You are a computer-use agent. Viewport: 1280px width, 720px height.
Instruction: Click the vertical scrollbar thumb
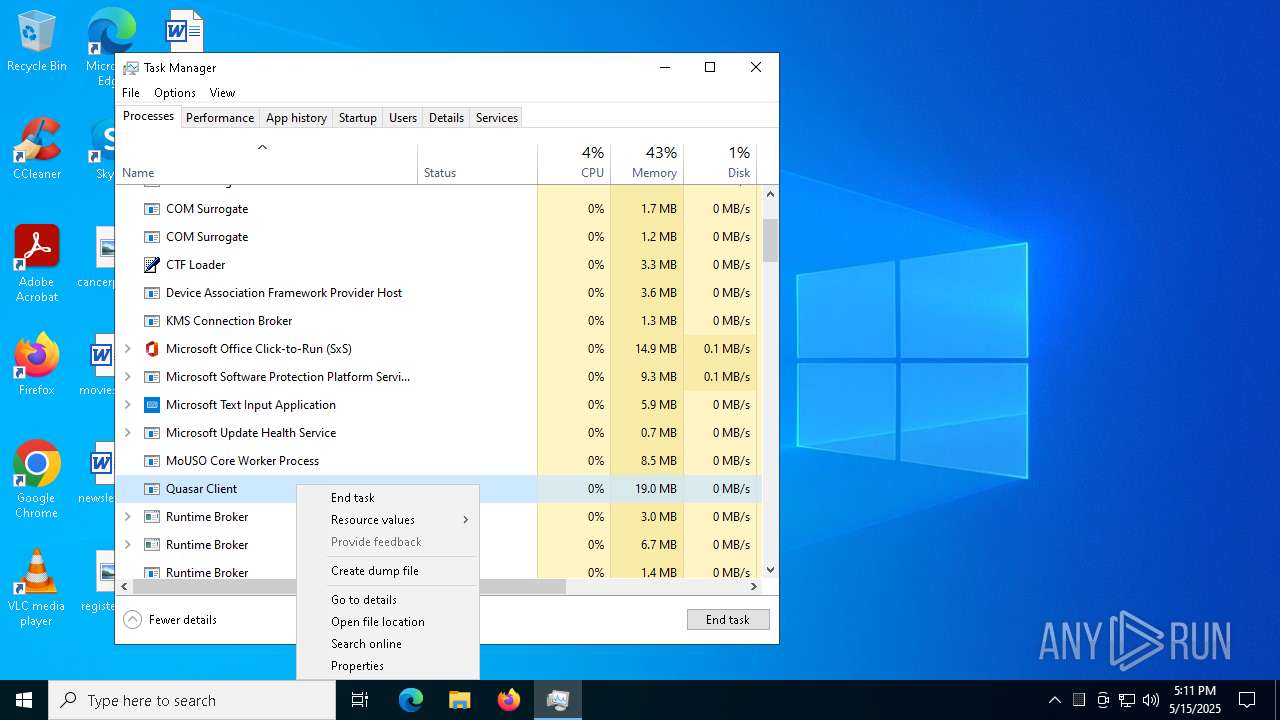[x=770, y=240]
